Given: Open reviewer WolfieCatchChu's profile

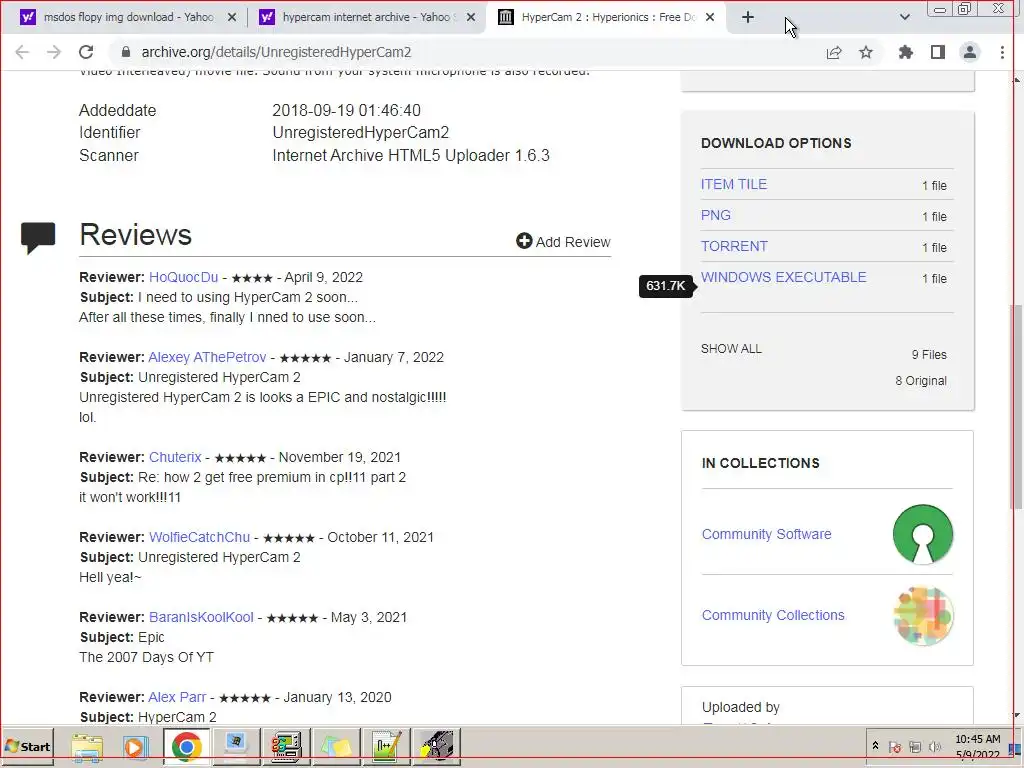Looking at the screenshot, I should 199,537.
